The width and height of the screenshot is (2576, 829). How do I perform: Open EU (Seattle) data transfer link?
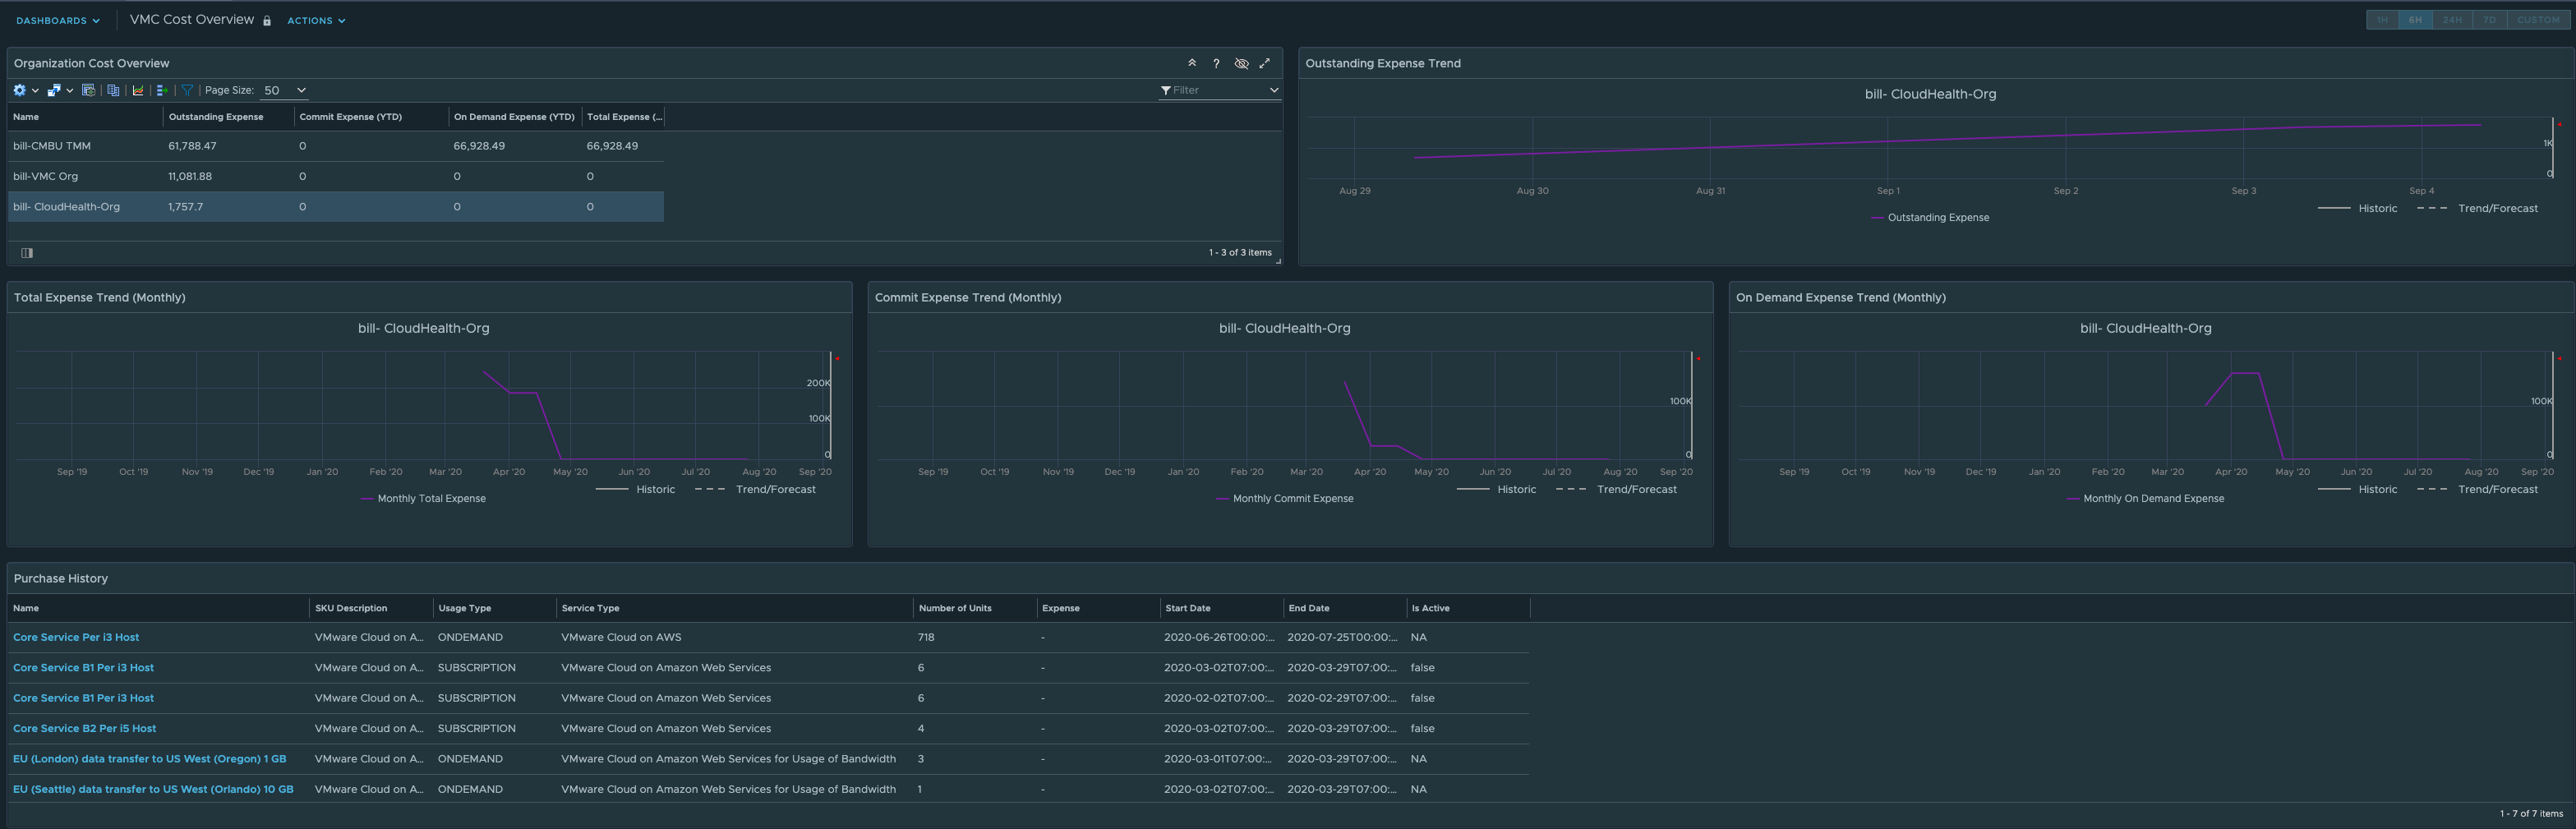153,790
